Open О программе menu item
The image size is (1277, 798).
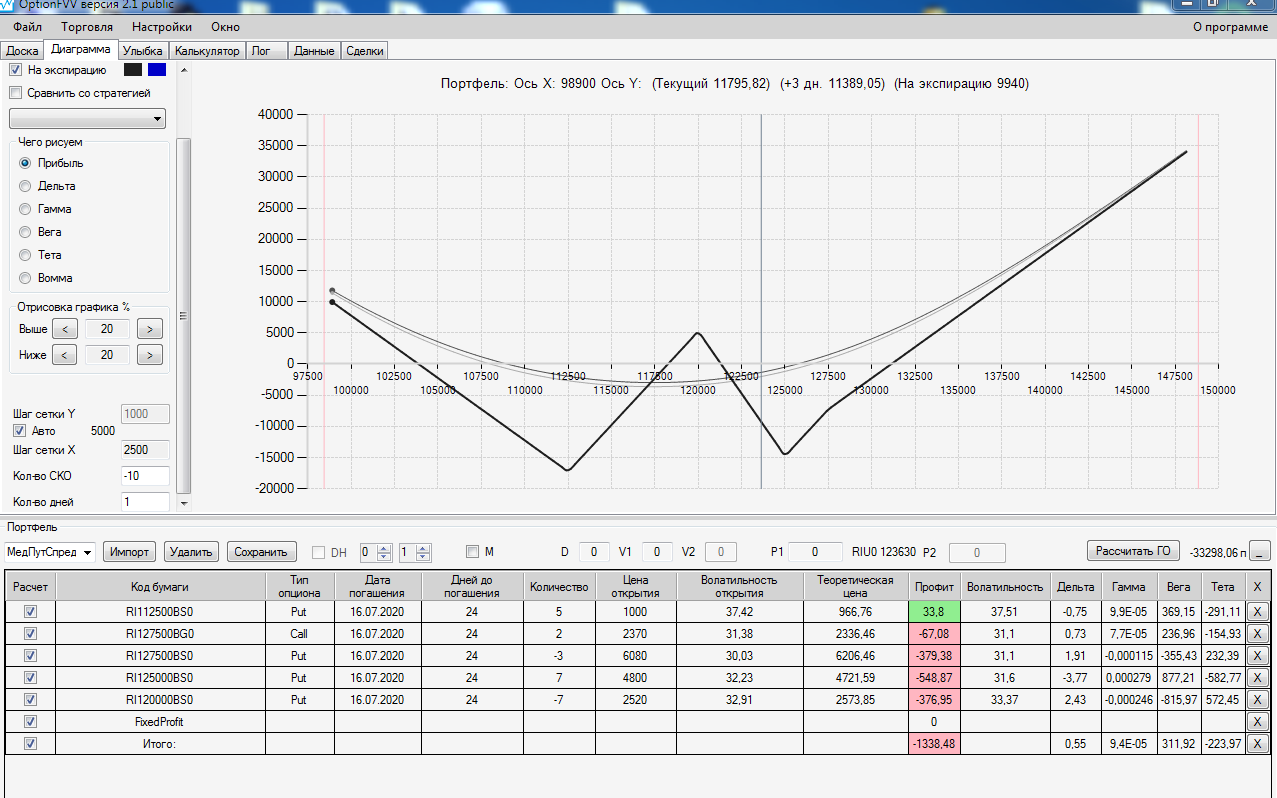point(1231,27)
